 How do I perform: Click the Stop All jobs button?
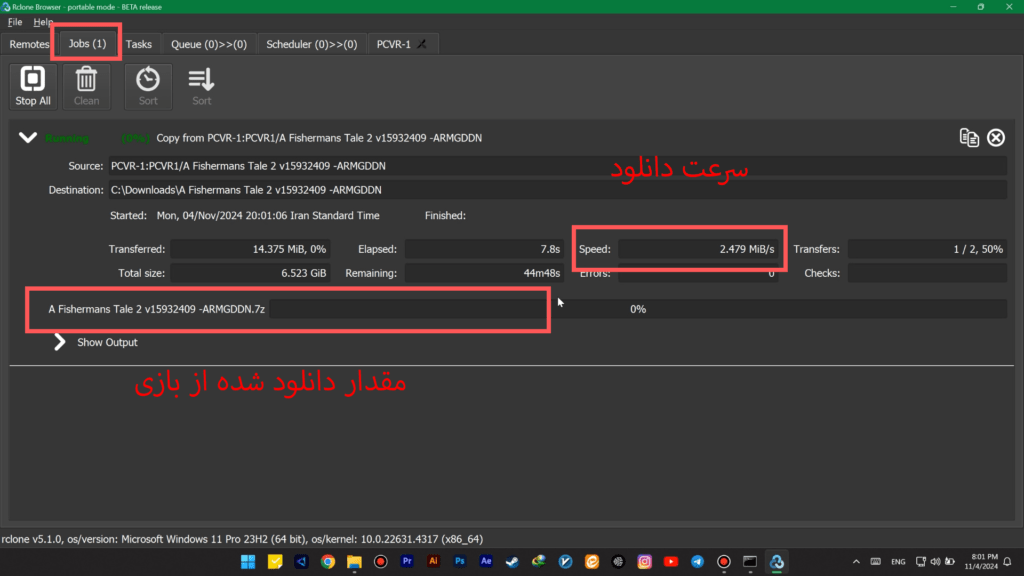coord(32,87)
